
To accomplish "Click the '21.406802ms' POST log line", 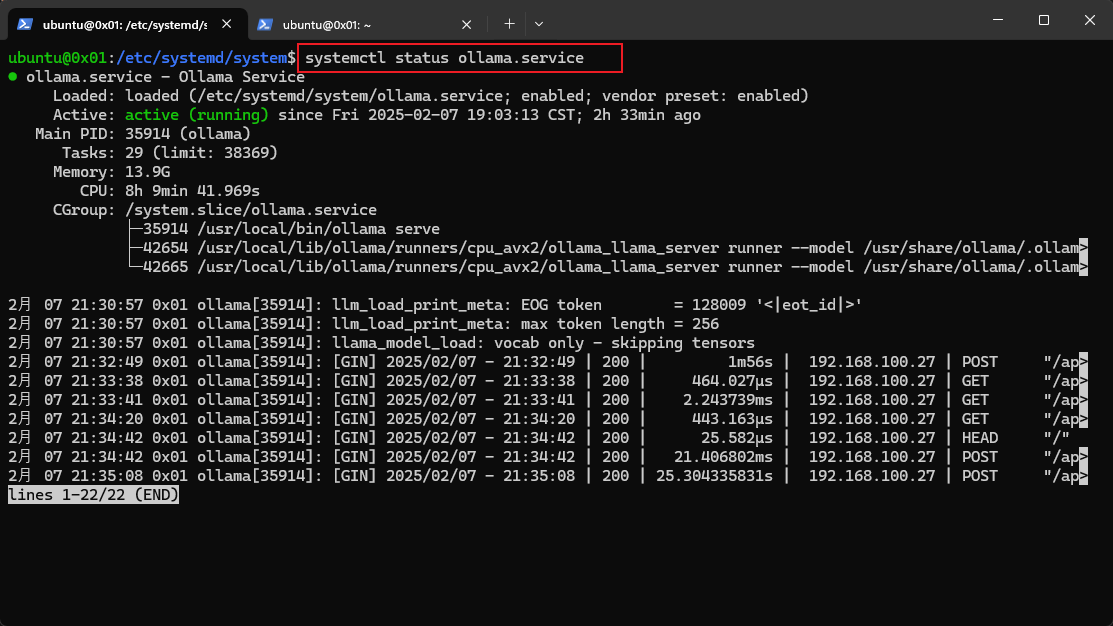I will click(547, 458).
